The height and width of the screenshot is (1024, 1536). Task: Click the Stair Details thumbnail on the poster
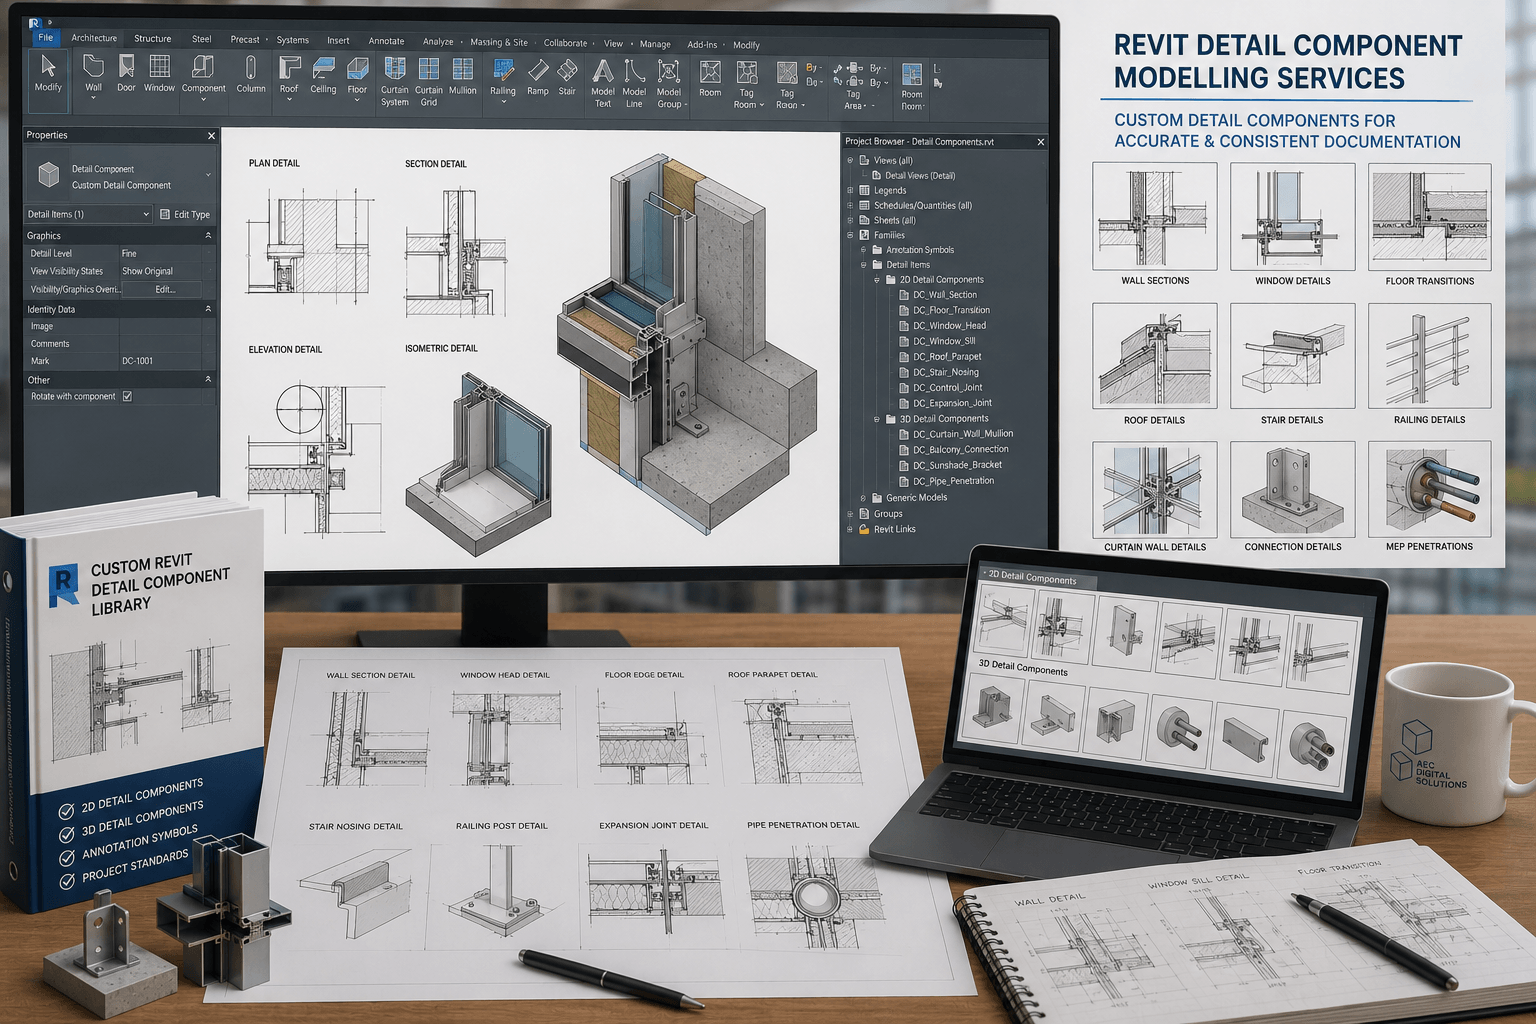[1292, 356]
